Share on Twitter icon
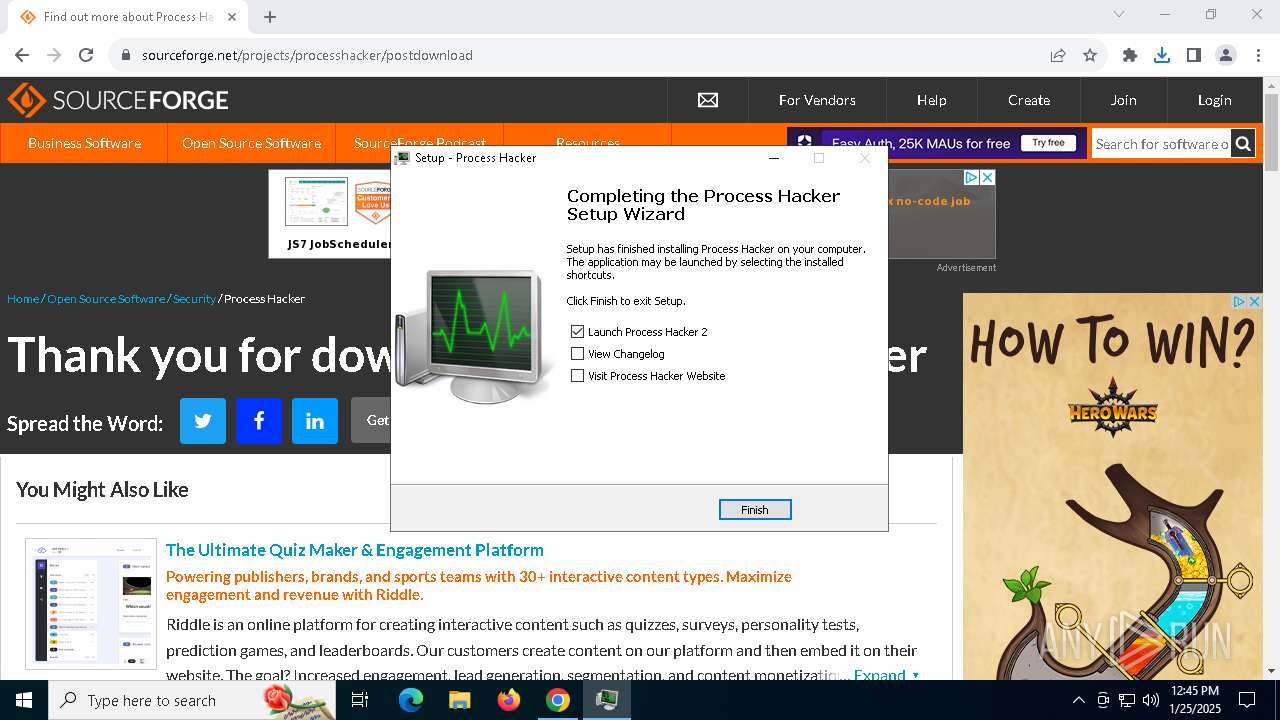 (203, 421)
